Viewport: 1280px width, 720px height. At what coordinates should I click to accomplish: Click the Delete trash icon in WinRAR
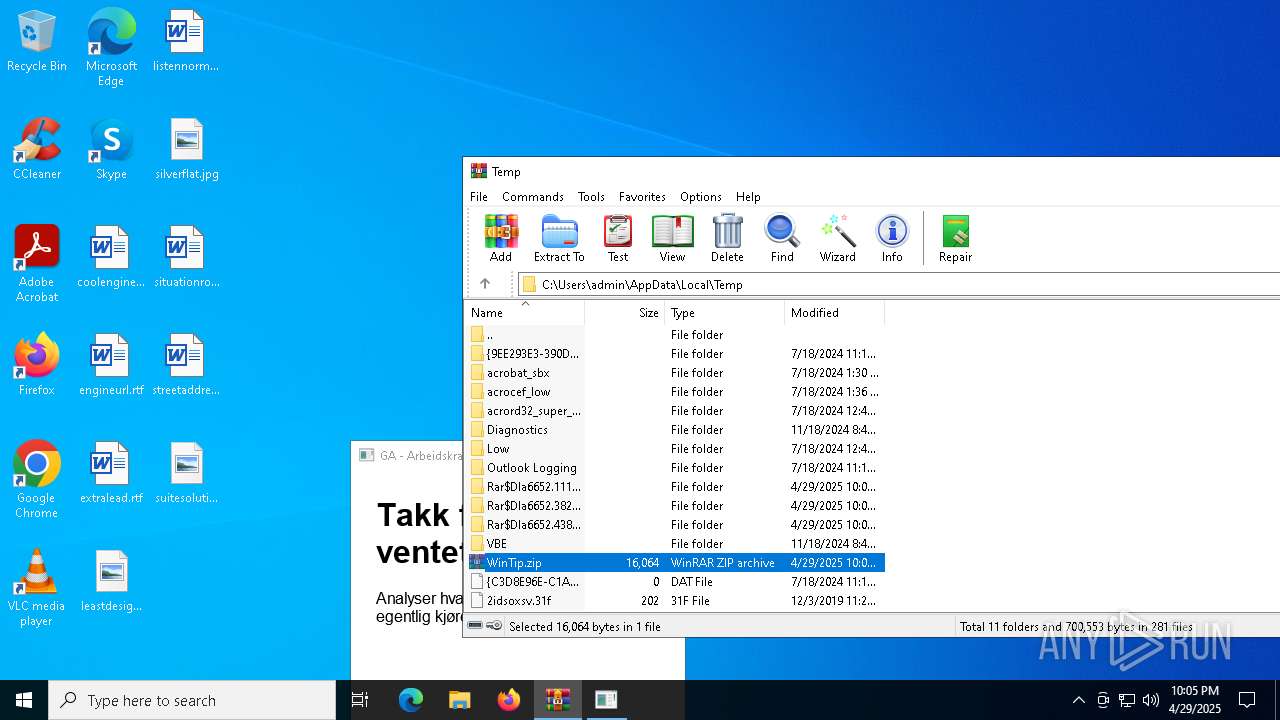(x=727, y=238)
